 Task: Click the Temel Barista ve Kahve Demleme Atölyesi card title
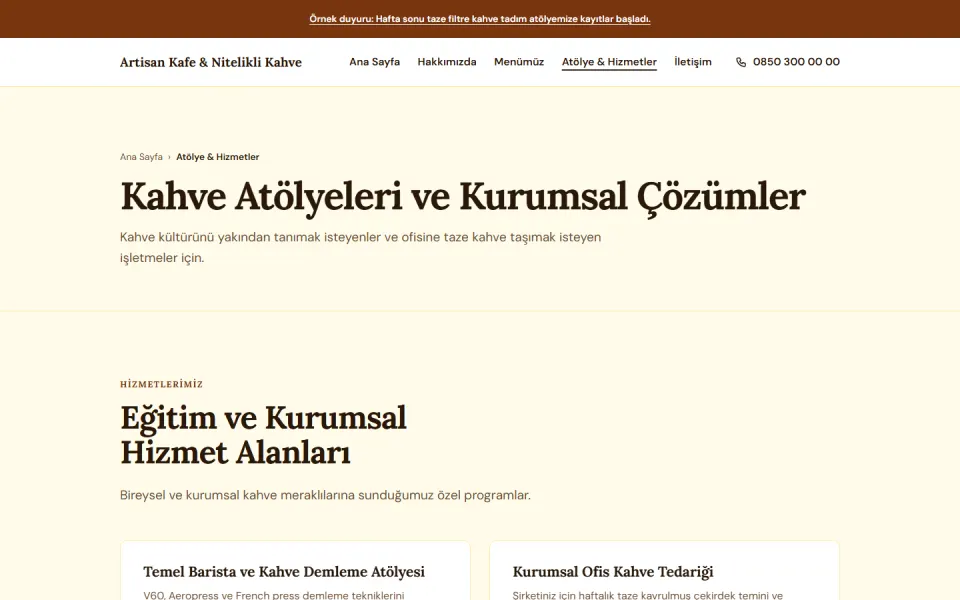[284, 572]
